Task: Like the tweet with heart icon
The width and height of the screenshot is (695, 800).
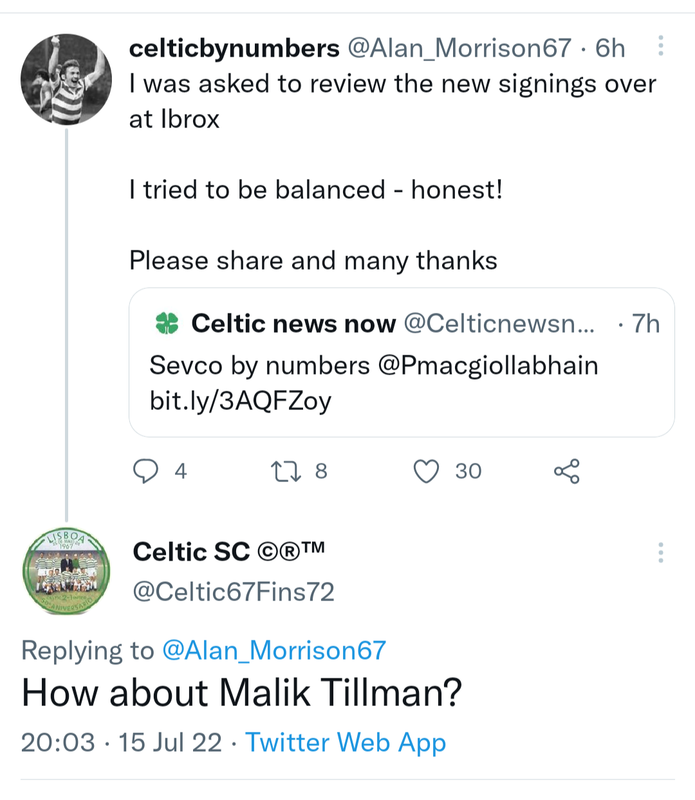Action: pos(427,470)
